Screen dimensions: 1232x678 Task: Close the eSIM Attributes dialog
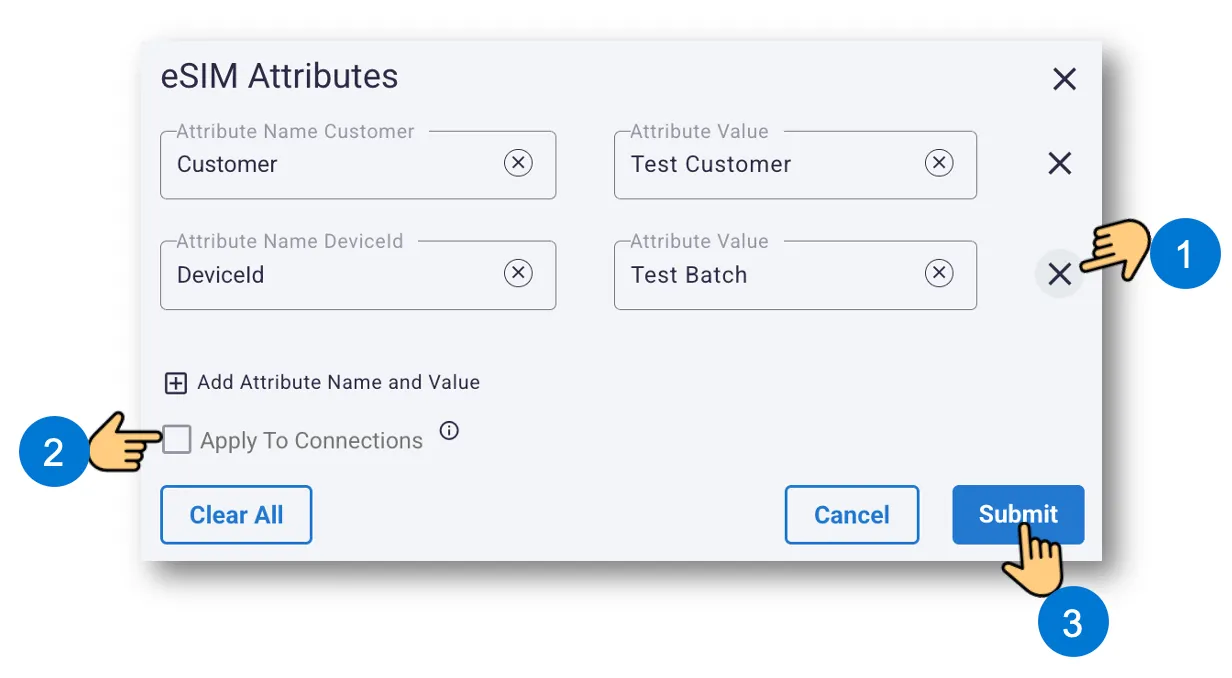pos(1065,79)
